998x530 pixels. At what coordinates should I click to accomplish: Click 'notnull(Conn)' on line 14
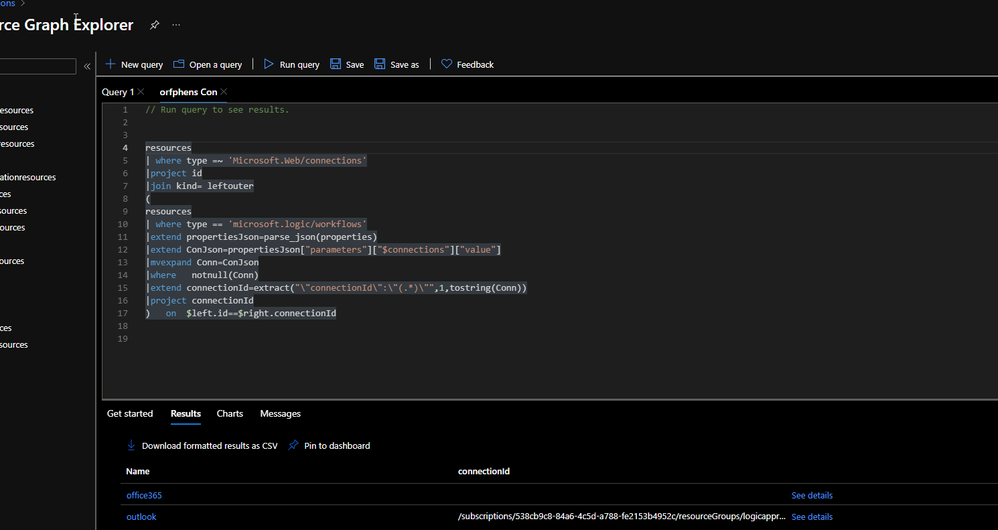click(x=225, y=275)
